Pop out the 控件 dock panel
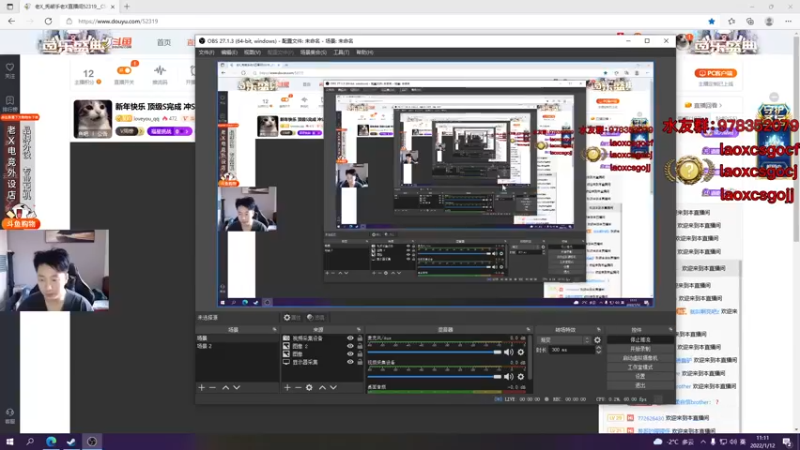The width and height of the screenshot is (800, 450). click(670, 330)
